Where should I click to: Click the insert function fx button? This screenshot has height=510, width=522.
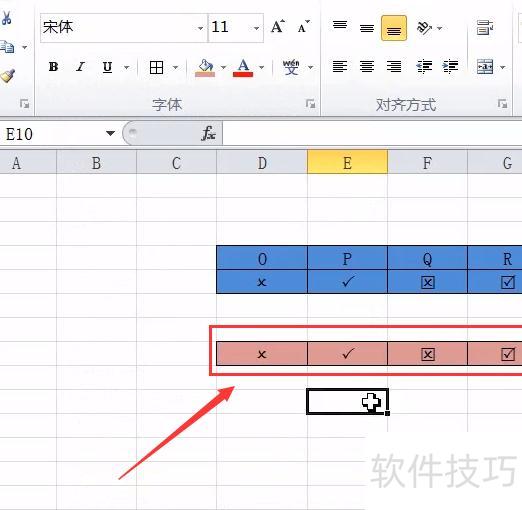[208, 134]
